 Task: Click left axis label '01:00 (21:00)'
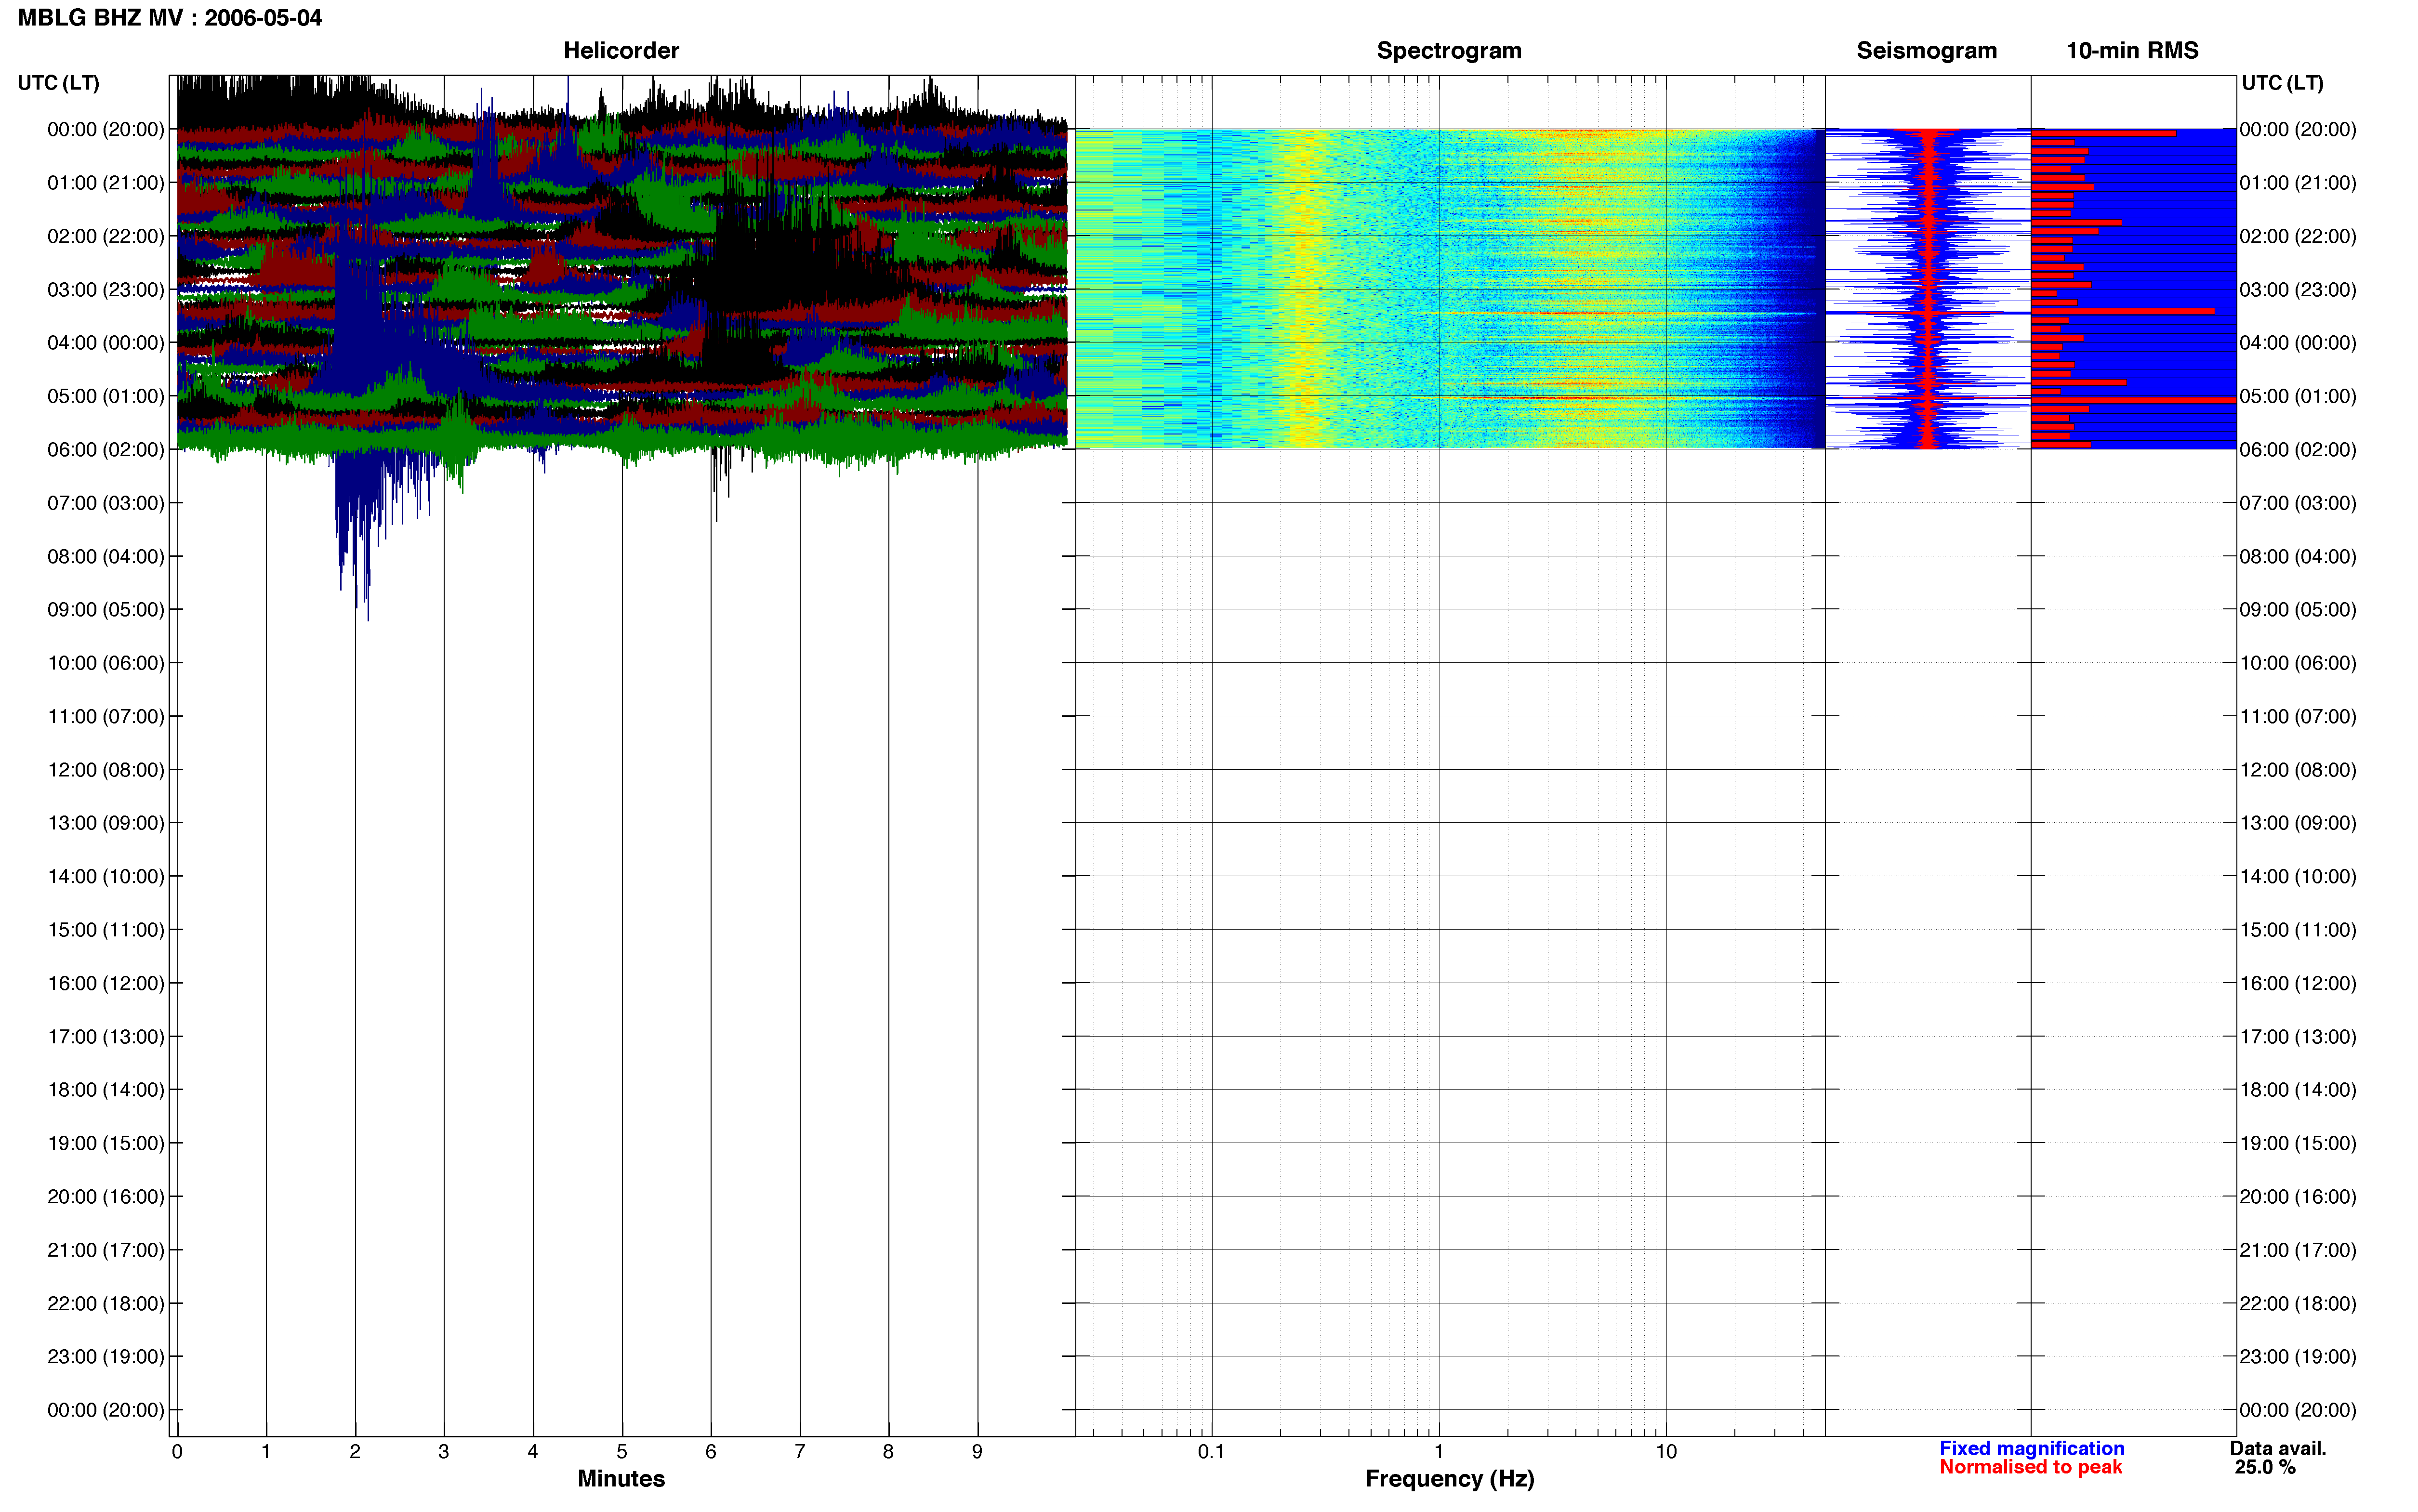(106, 183)
